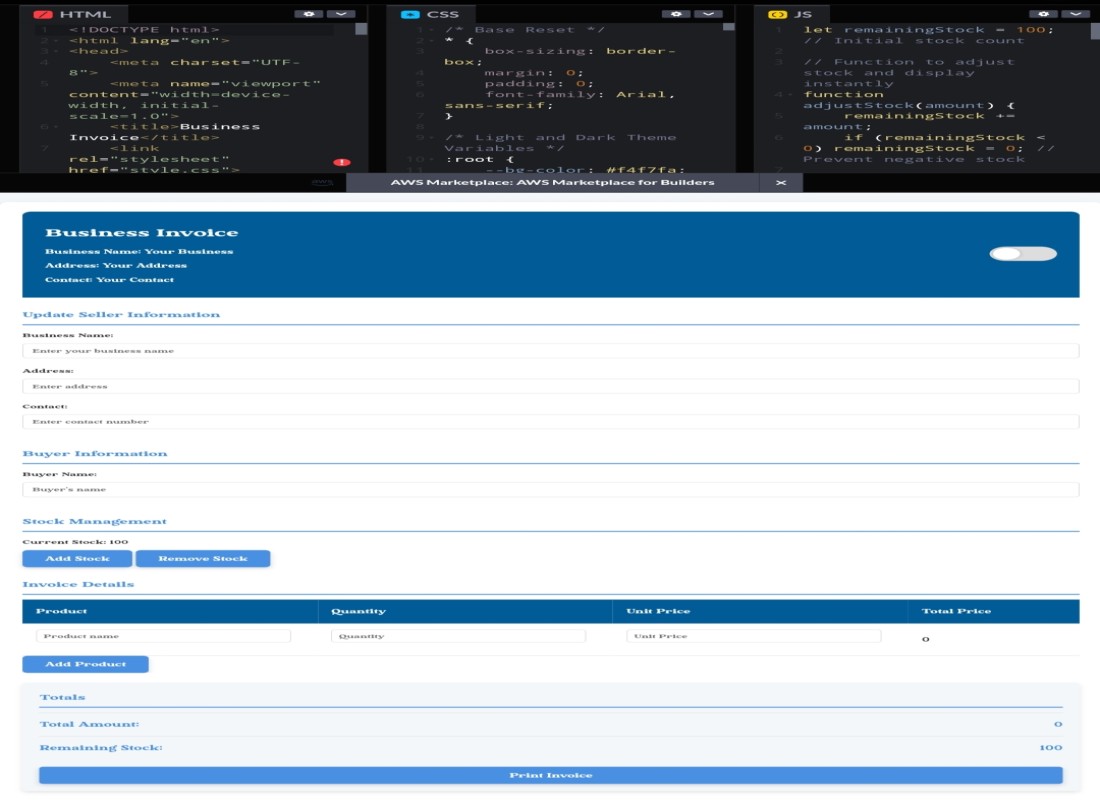Click the Remaining Stock label in Totals
Screen dimensions: 1100x800
coord(101,747)
